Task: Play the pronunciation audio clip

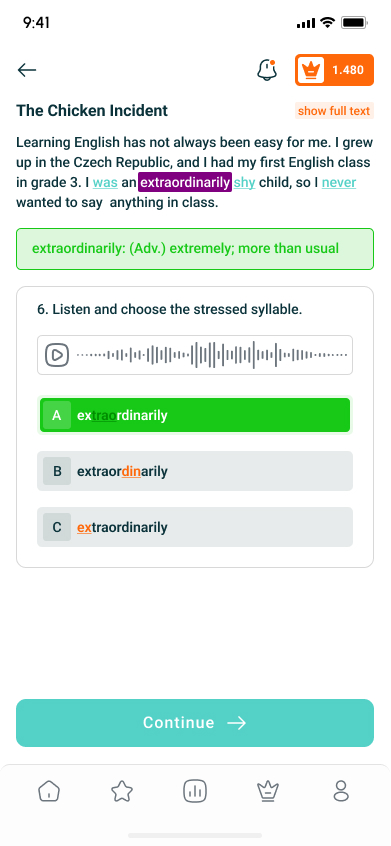Action: pyautogui.click(x=57, y=355)
